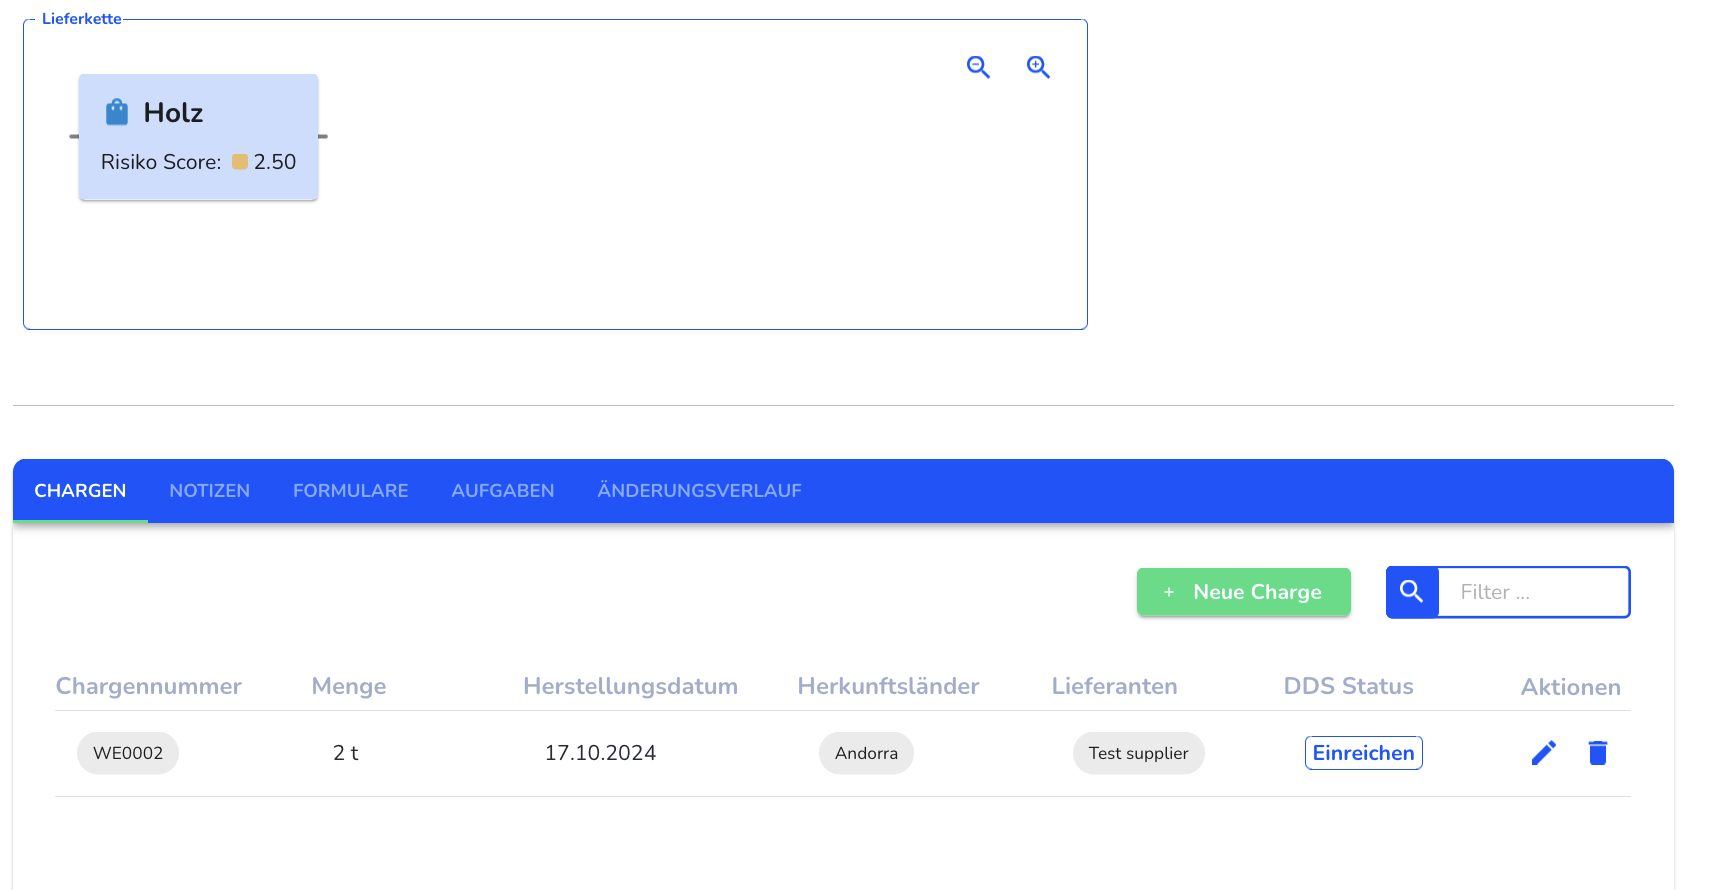1712x890 pixels.
Task: Click the Herstellungsdatum column header
Action: 631,686
